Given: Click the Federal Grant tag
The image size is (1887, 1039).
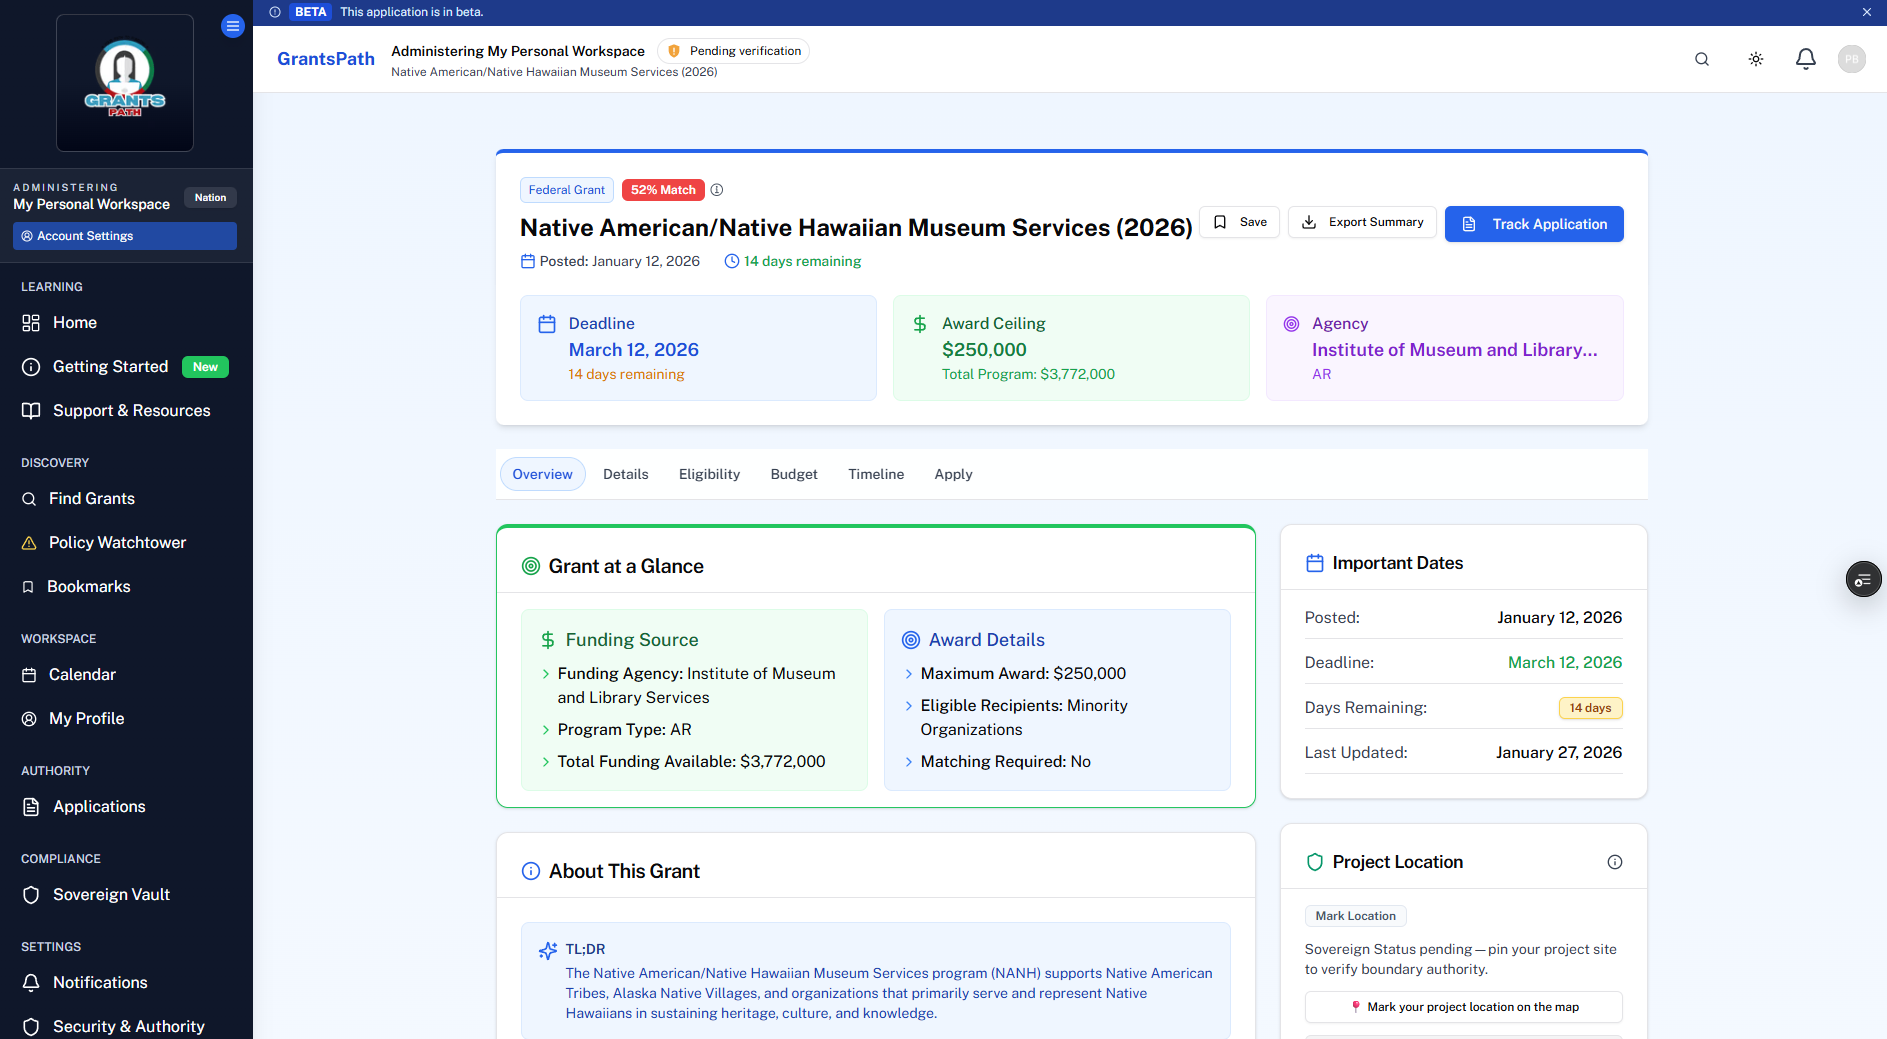Looking at the screenshot, I should 567,190.
